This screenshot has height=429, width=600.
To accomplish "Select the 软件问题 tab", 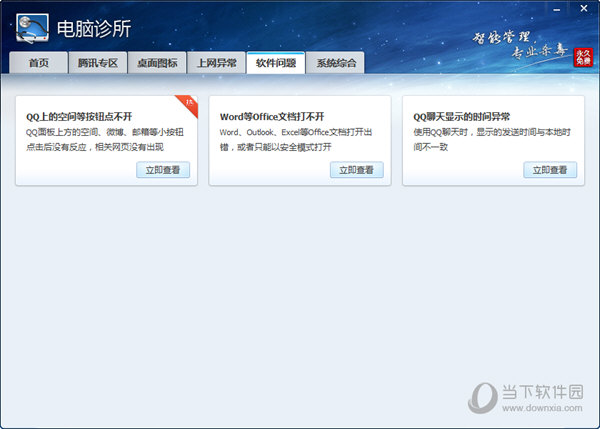I will pos(276,62).
